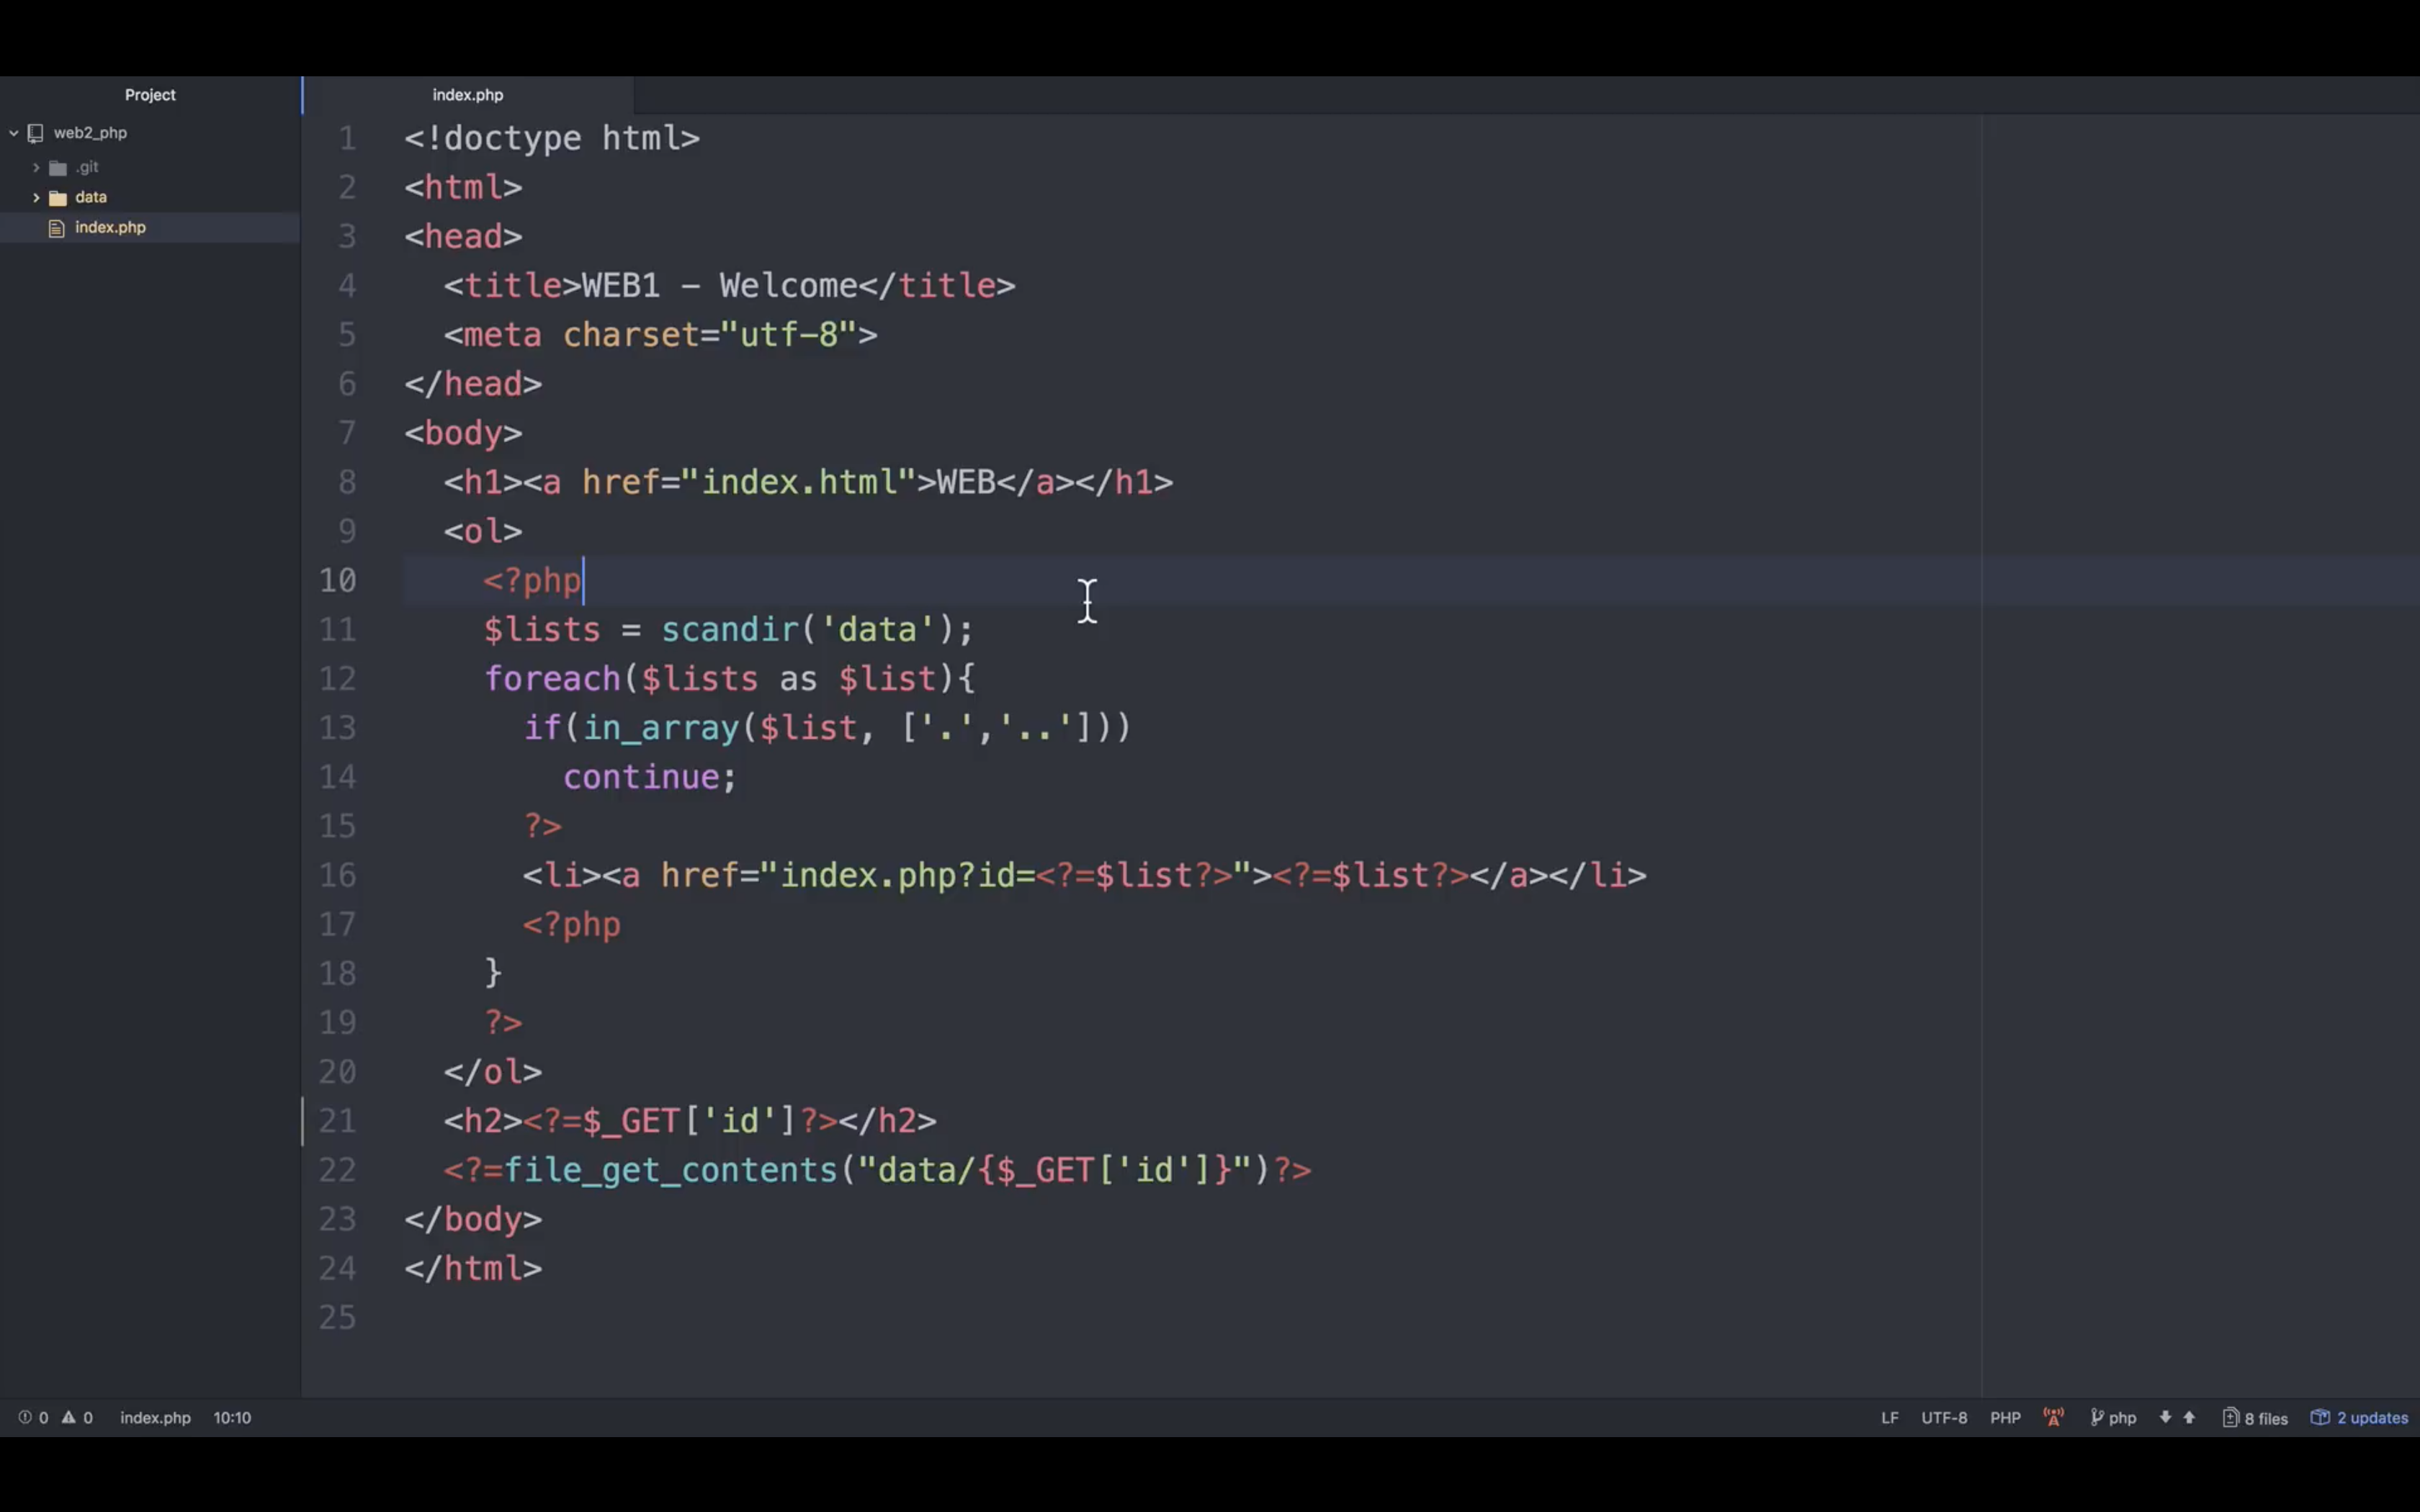Collapse the web2_php project root
Viewport: 2420px width, 1512px height.
click(x=14, y=132)
